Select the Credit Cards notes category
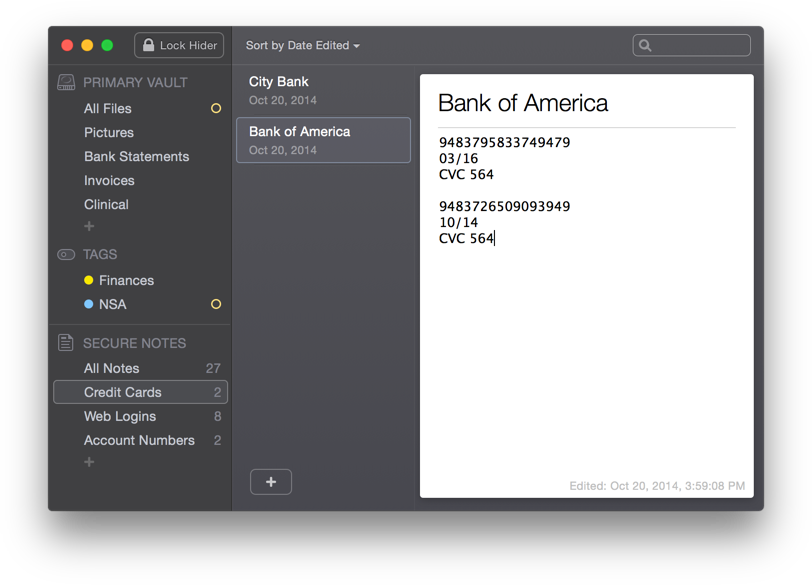This screenshot has height=585, width=812. (x=140, y=392)
